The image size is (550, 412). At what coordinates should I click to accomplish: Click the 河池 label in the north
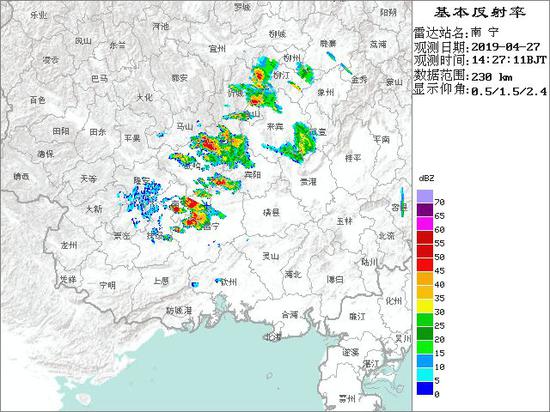coord(161,26)
